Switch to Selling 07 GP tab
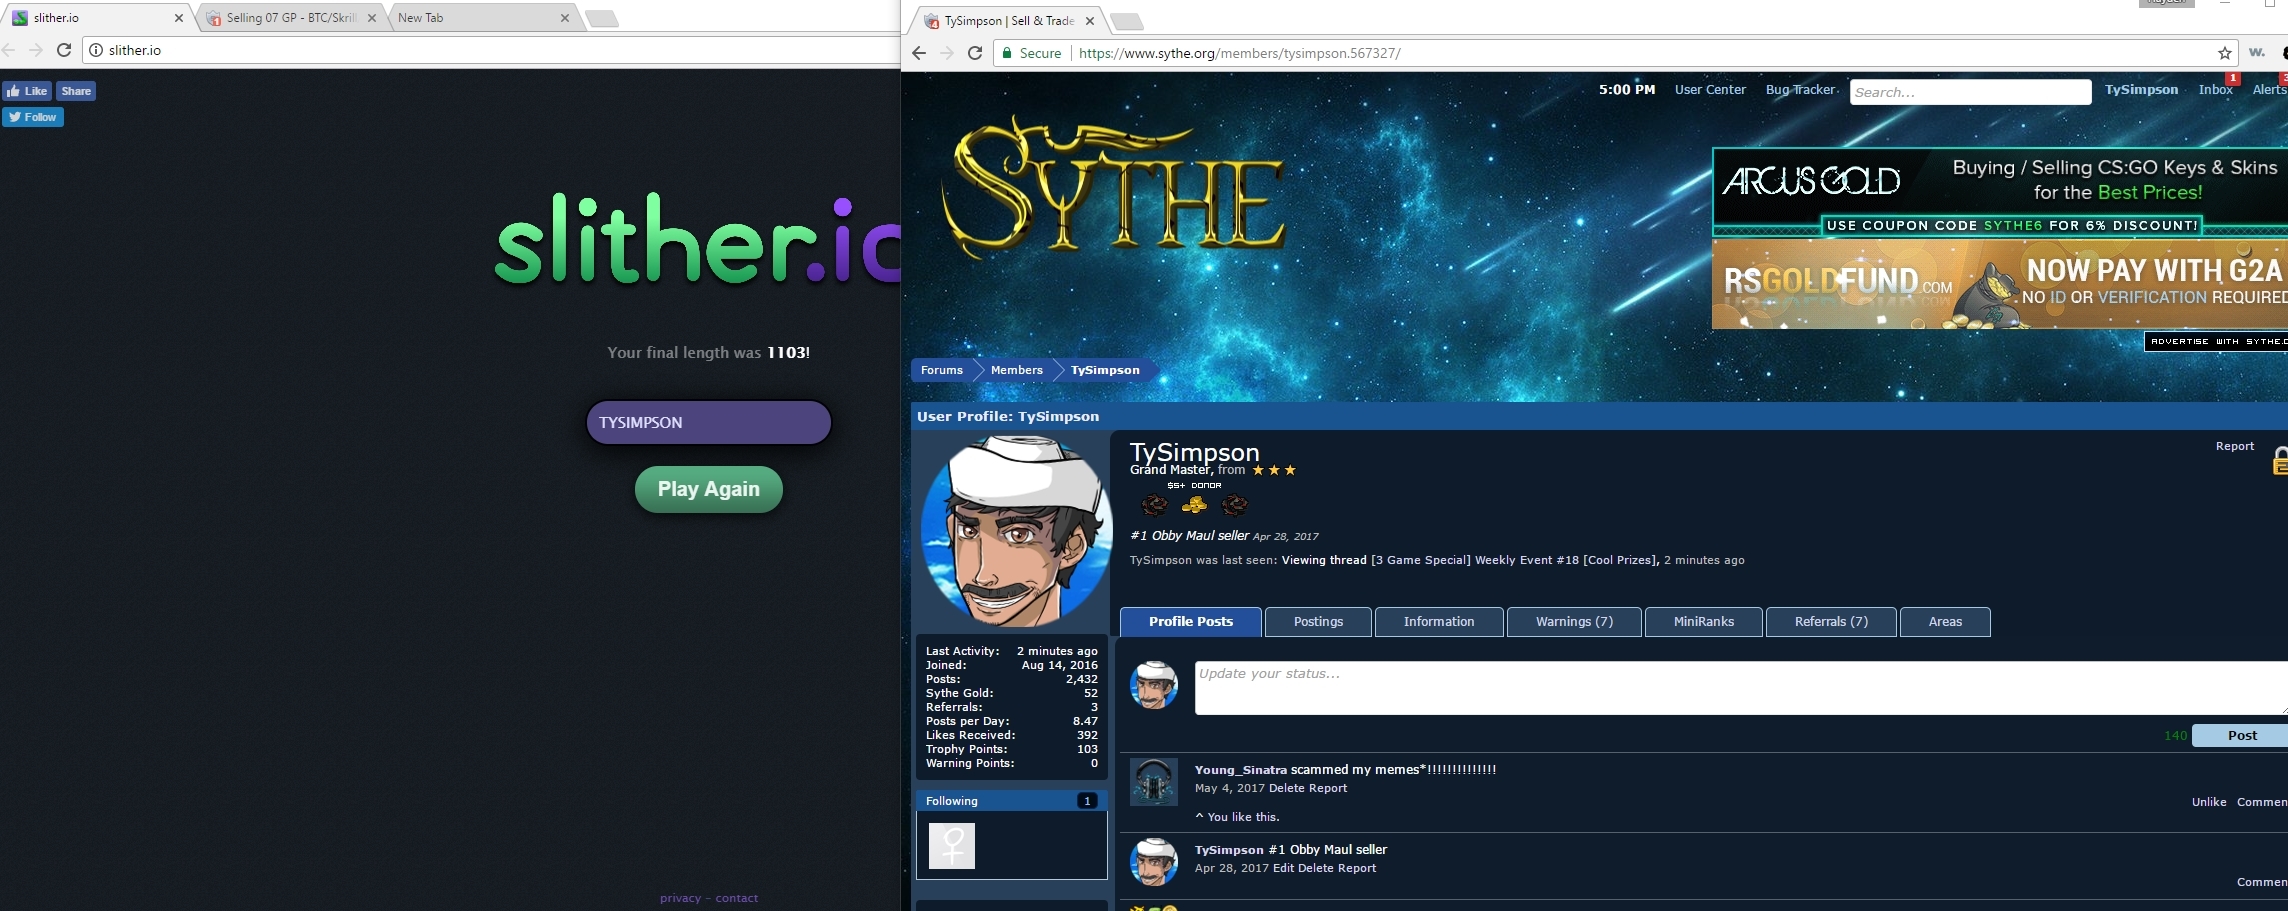The width and height of the screenshot is (2288, 911). tap(291, 18)
